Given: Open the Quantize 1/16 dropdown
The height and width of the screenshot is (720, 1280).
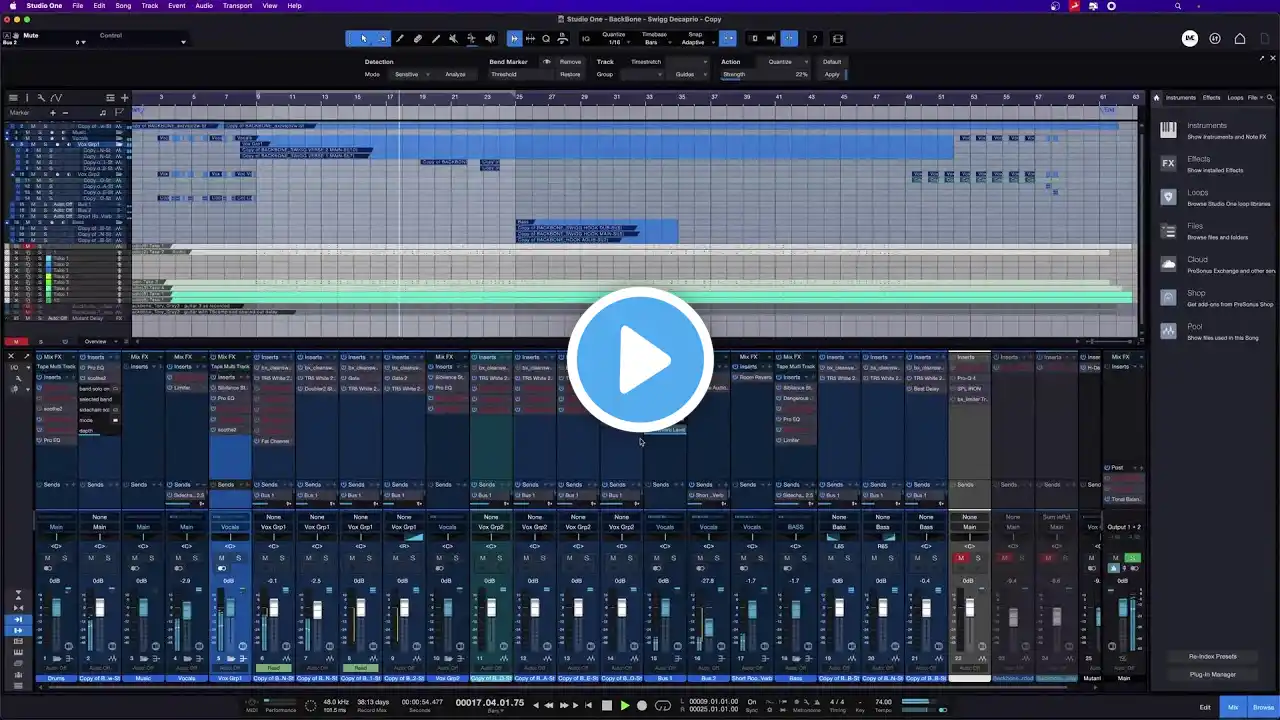Looking at the screenshot, I should click(614, 42).
